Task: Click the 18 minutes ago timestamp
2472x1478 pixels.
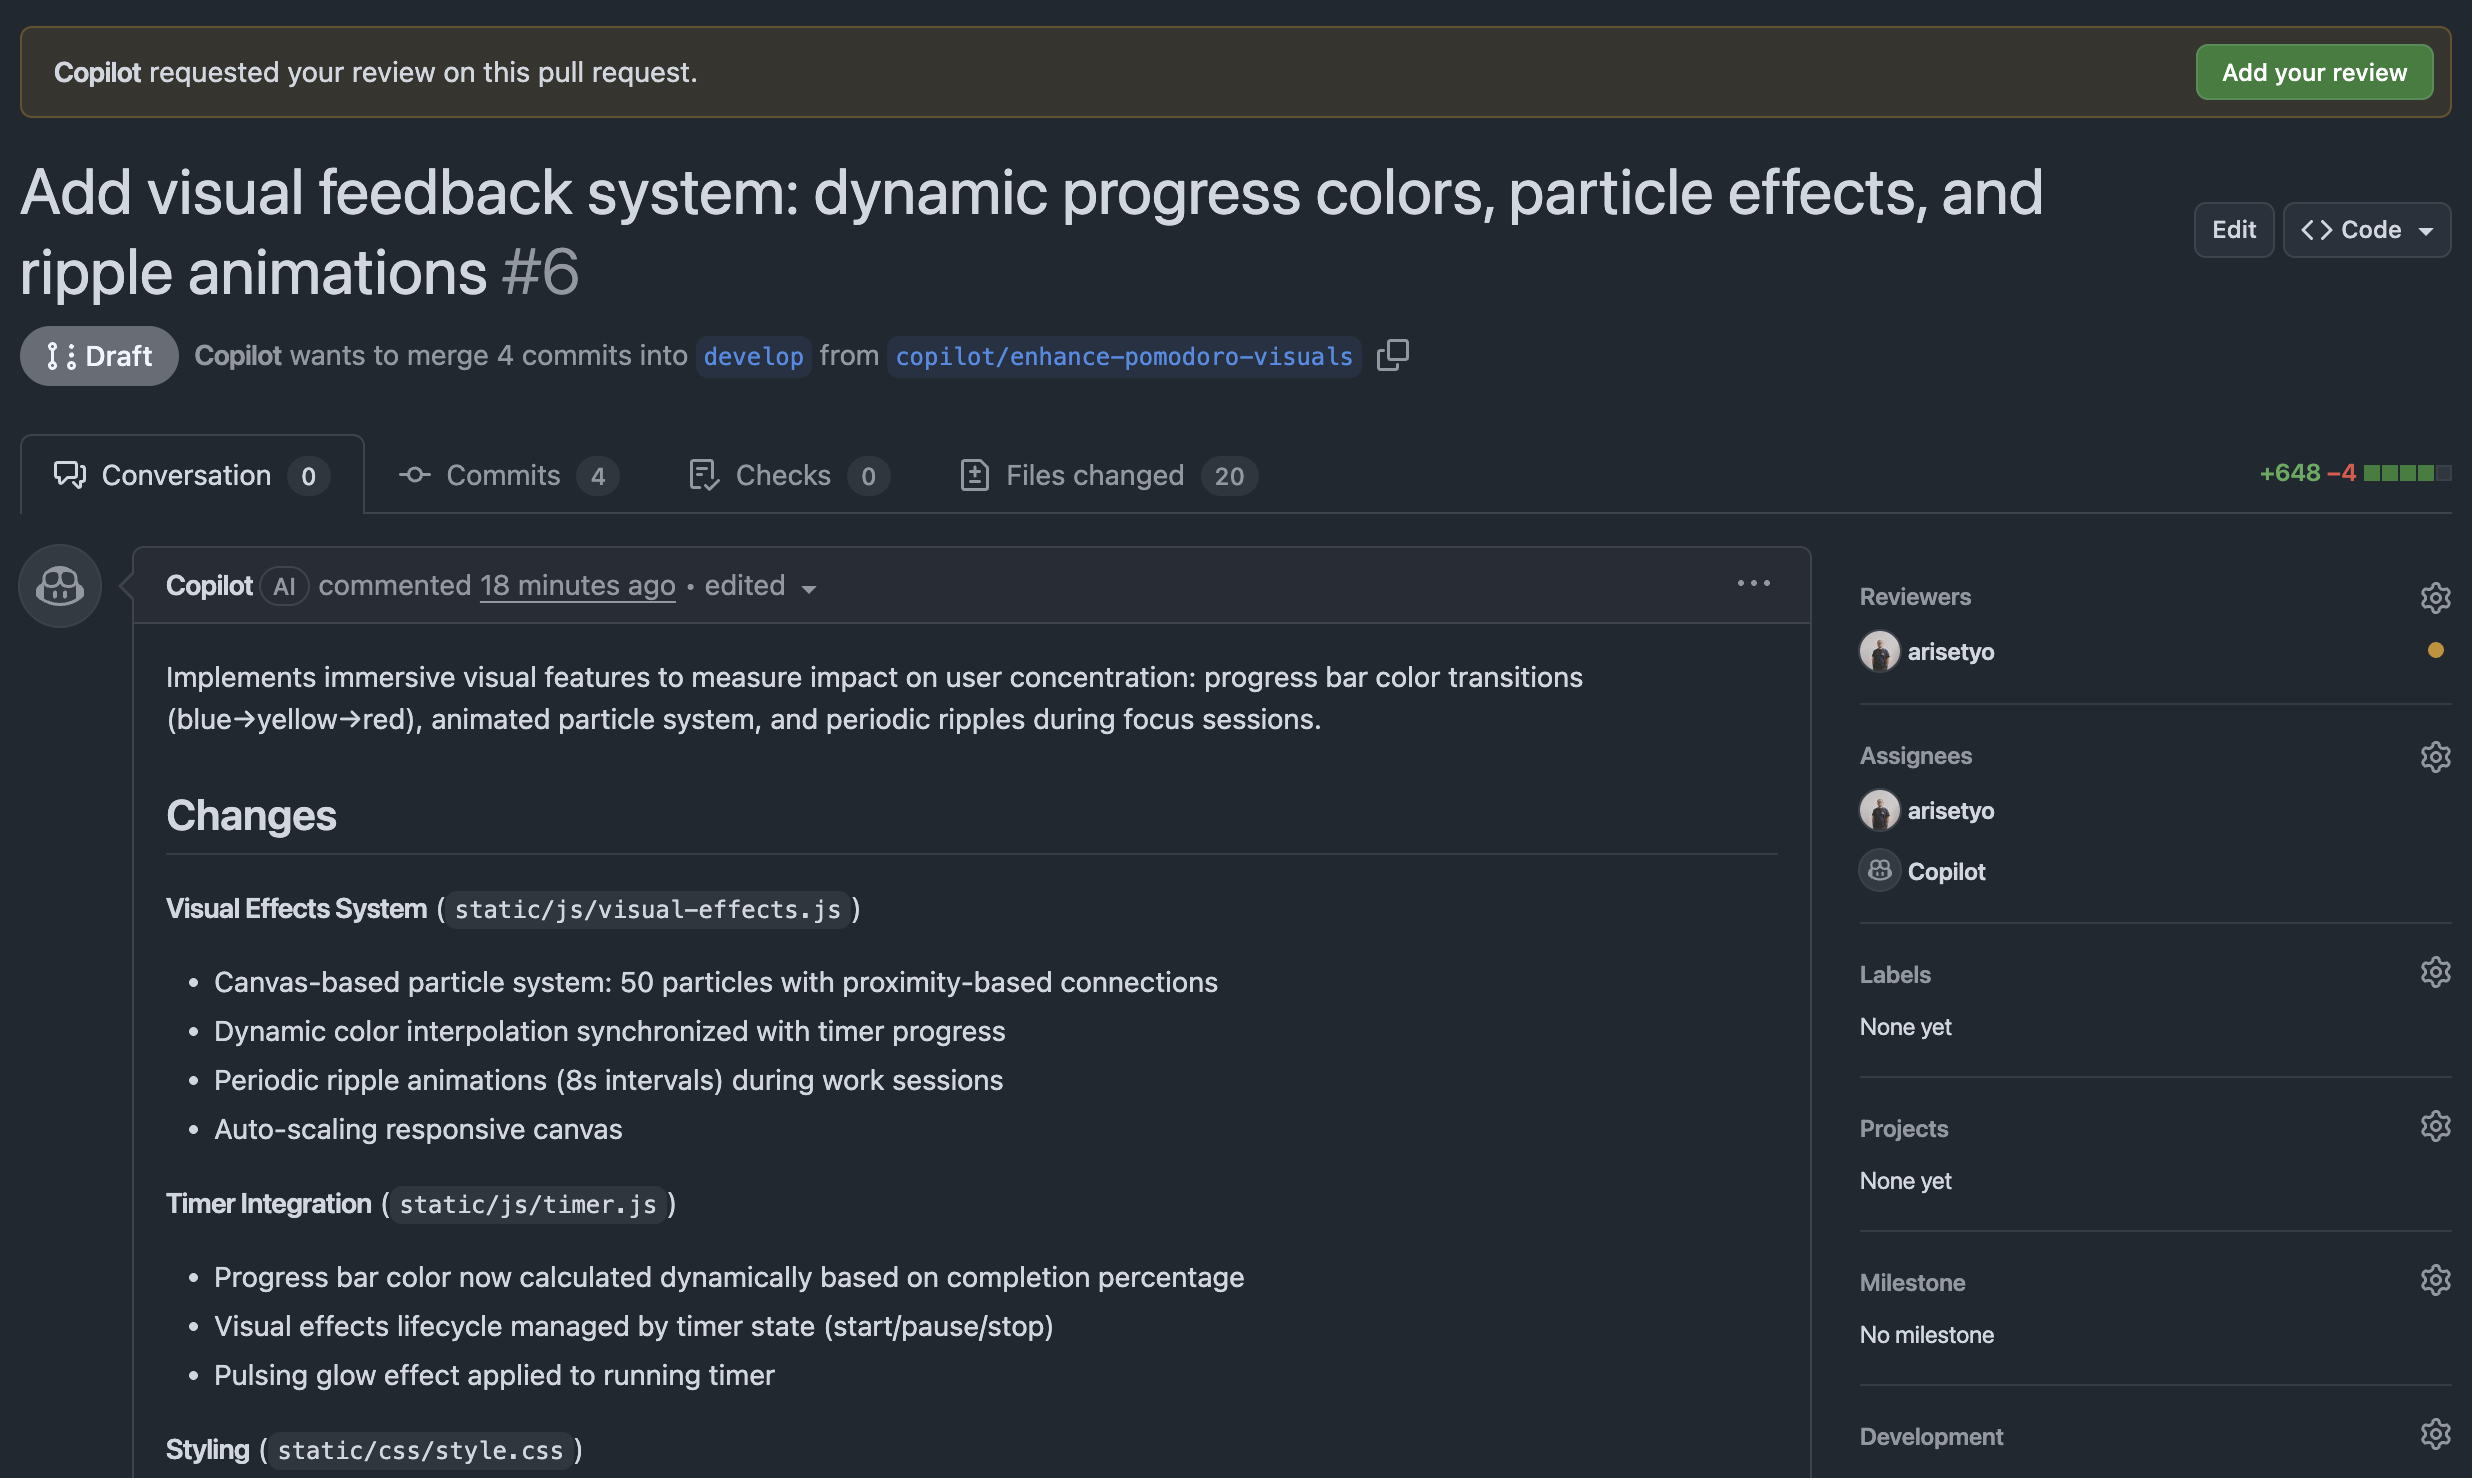Action: [577, 586]
